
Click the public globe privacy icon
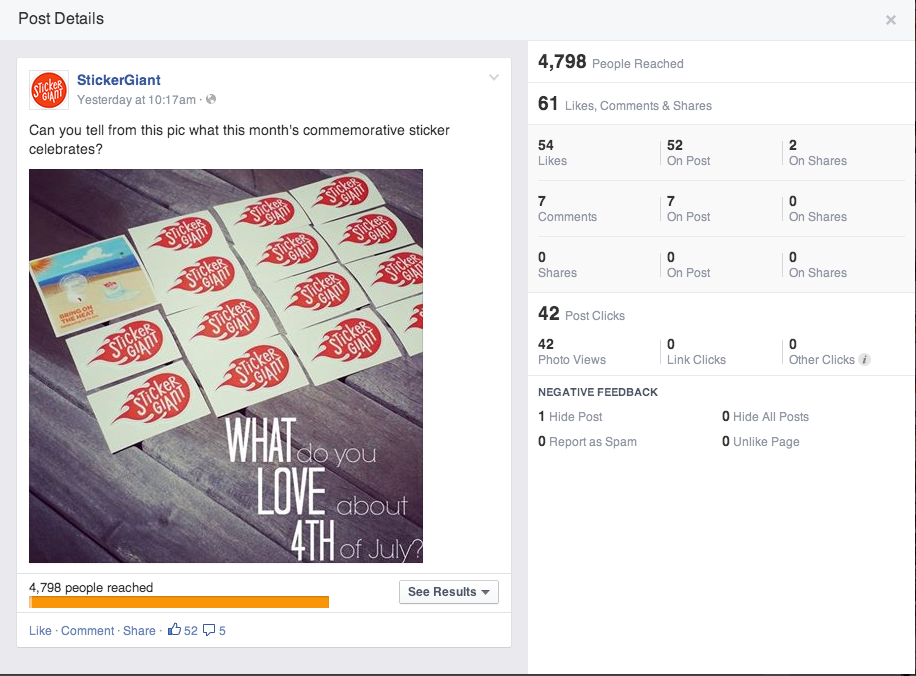click(211, 99)
